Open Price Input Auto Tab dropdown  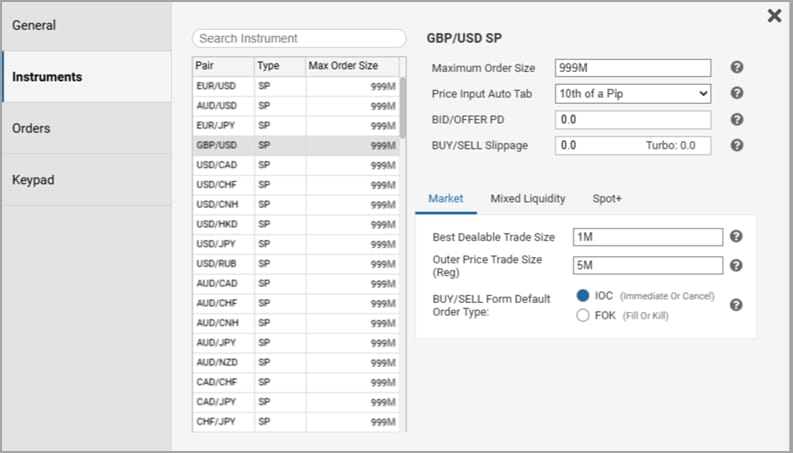[x=633, y=94]
